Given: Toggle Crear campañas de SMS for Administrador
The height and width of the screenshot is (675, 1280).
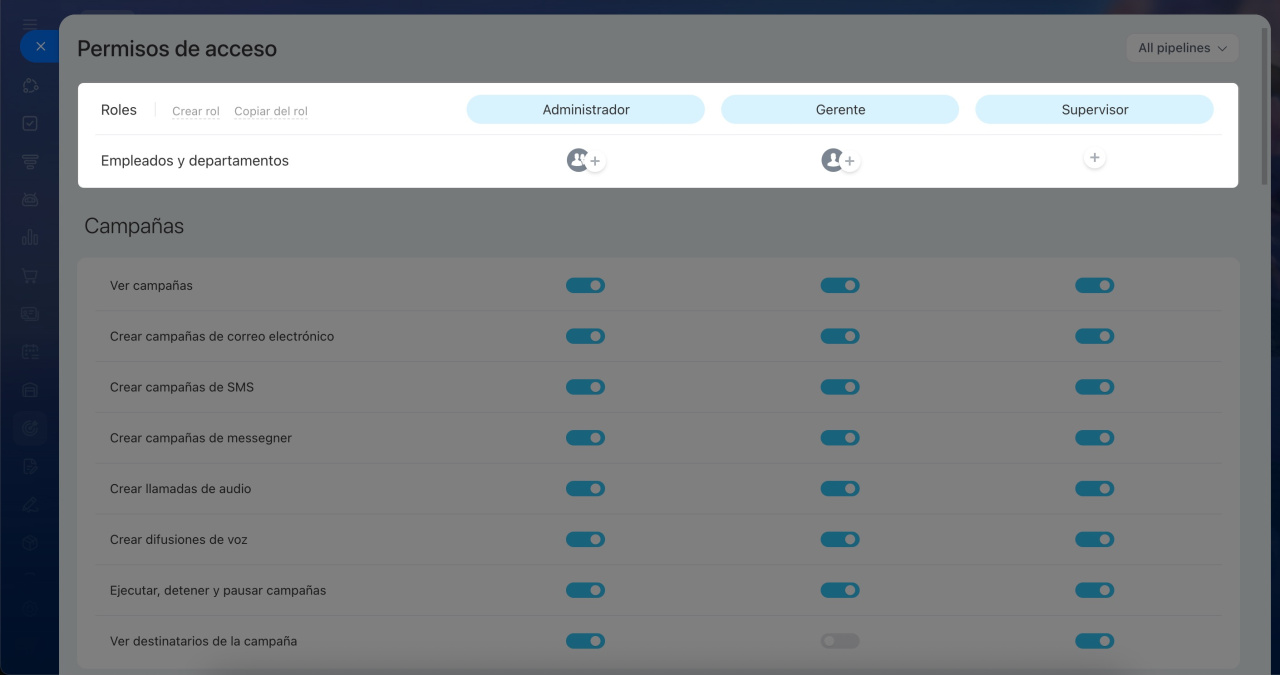Looking at the screenshot, I should click(586, 387).
